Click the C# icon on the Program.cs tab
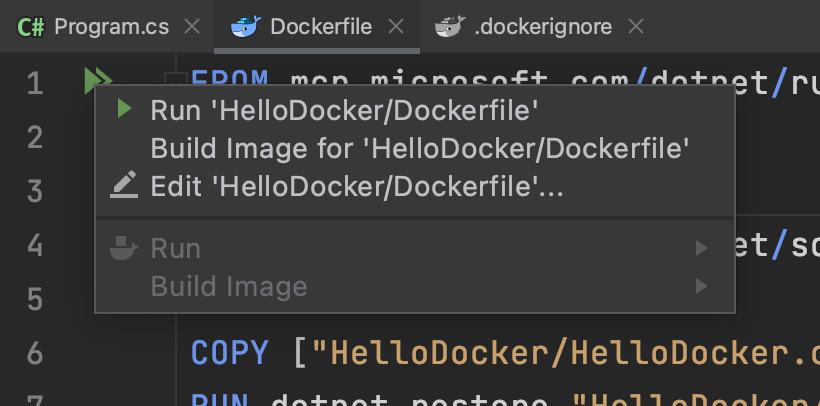Screen dimensions: 820x406 [30, 27]
